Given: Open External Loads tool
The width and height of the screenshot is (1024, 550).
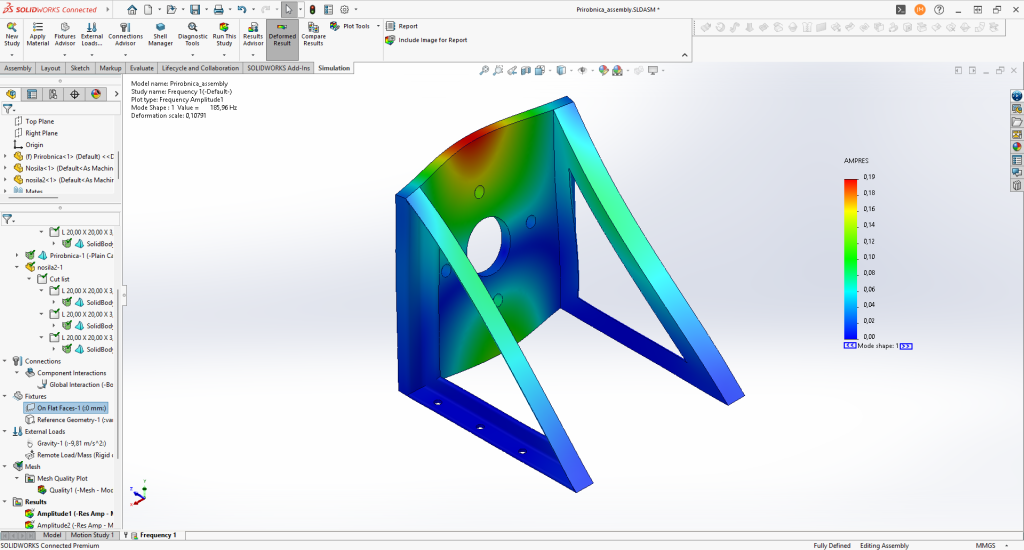Looking at the screenshot, I should pos(92,34).
